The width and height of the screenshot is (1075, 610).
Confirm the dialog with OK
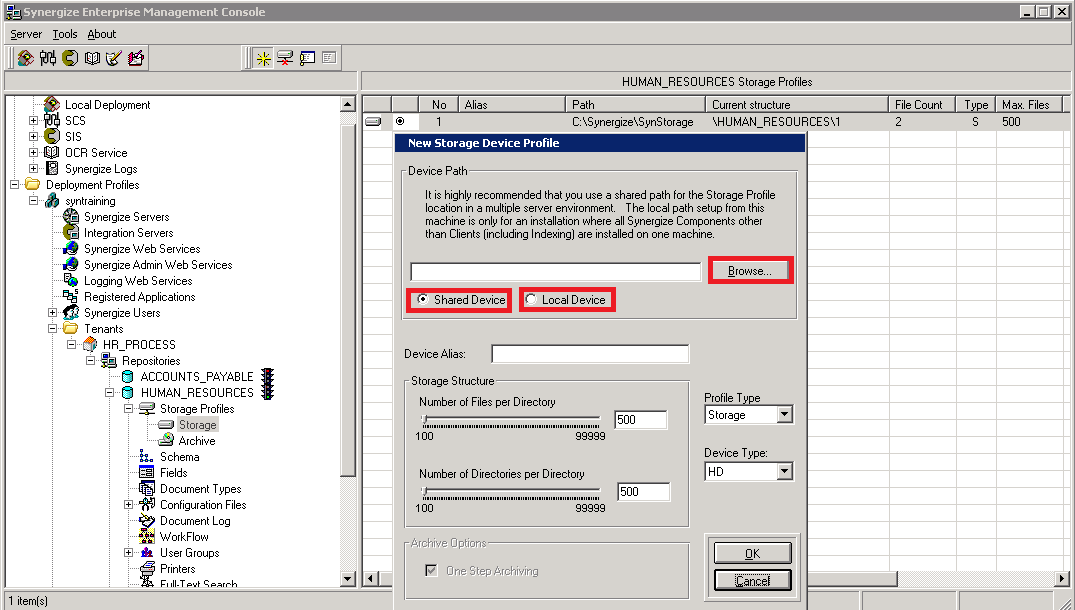pos(752,553)
